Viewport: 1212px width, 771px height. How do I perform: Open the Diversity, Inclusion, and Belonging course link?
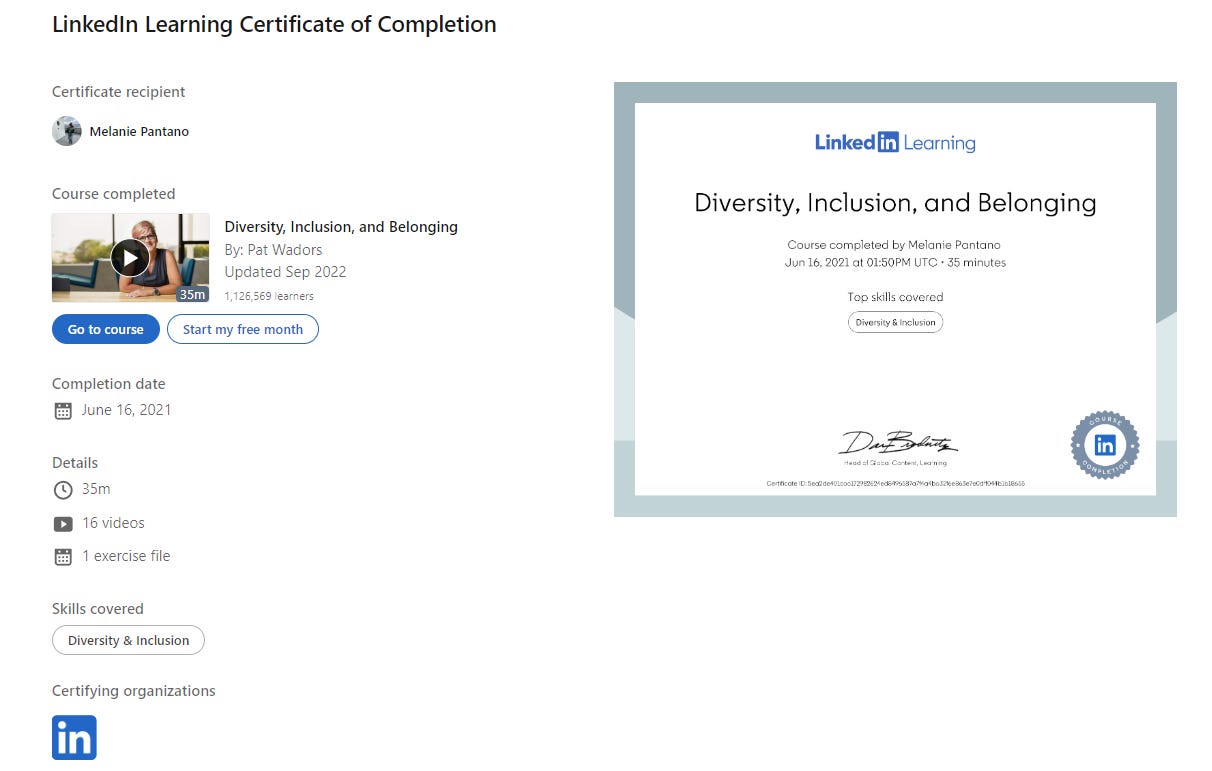point(341,227)
